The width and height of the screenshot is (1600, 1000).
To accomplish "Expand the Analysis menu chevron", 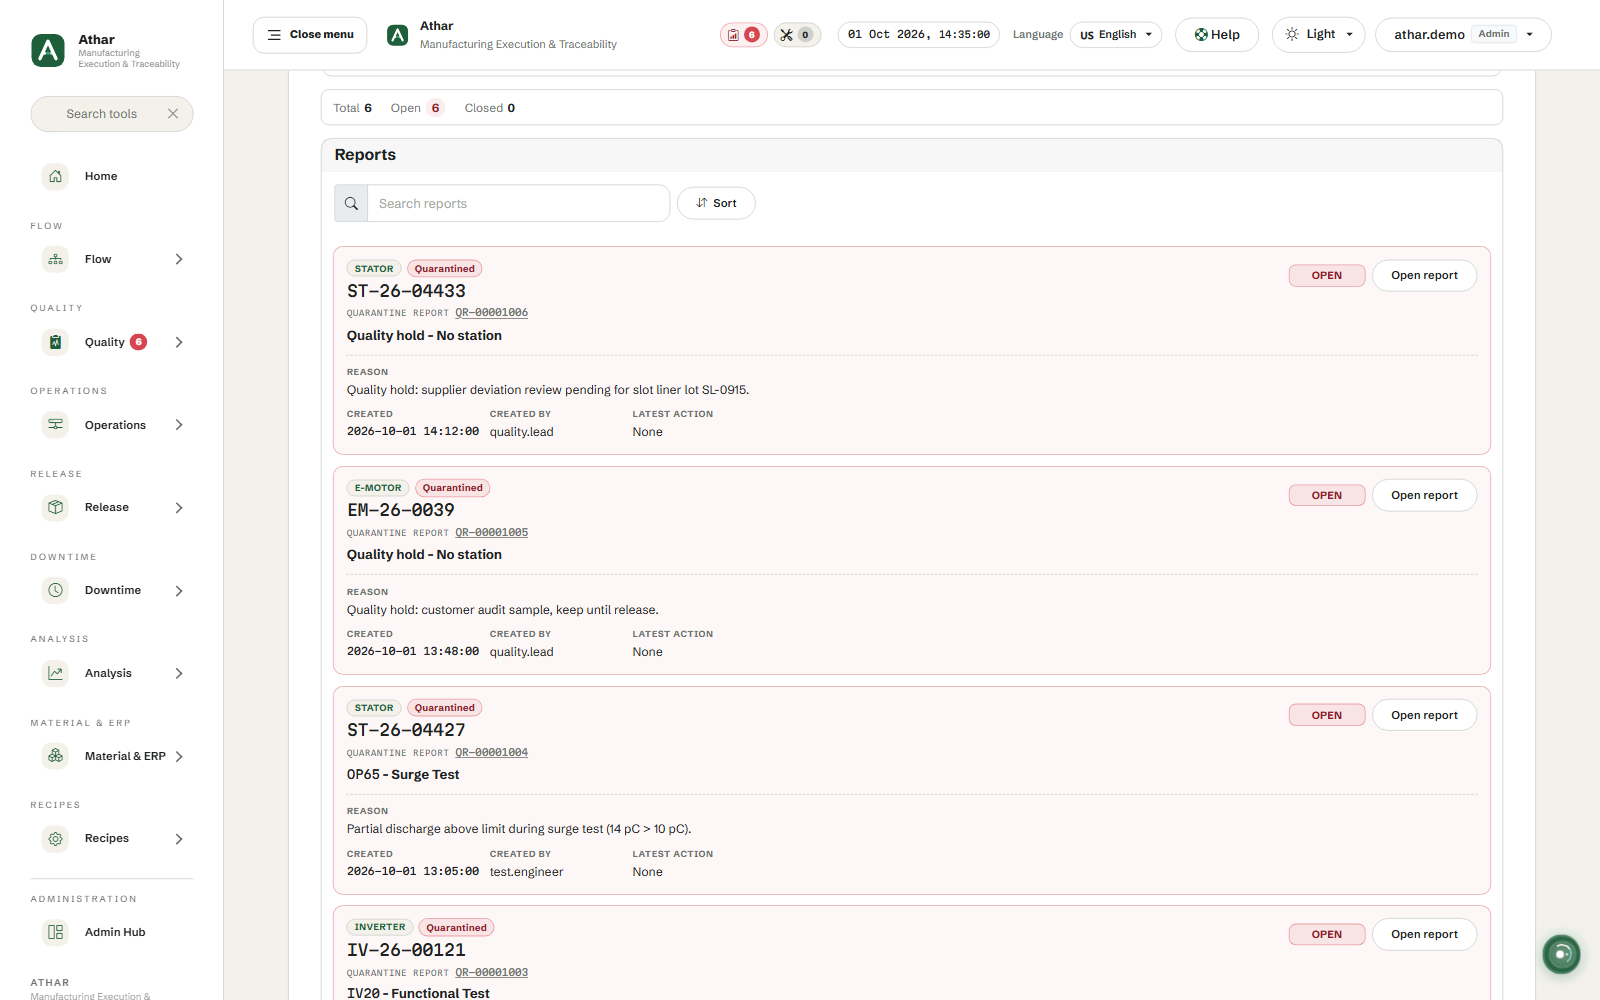I will (179, 674).
